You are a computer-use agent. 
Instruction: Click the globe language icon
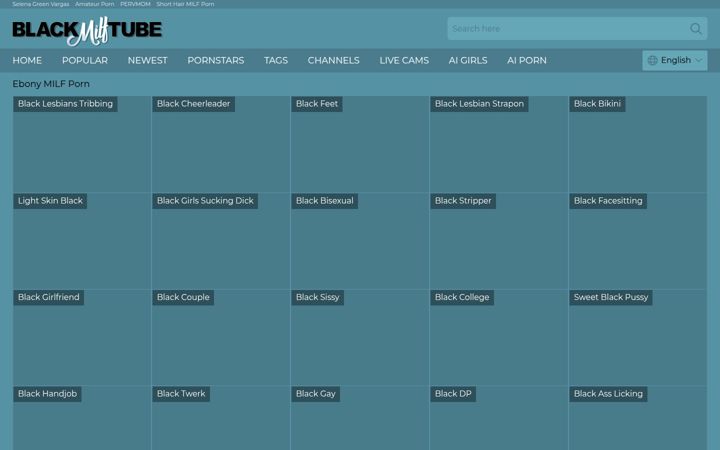(652, 60)
